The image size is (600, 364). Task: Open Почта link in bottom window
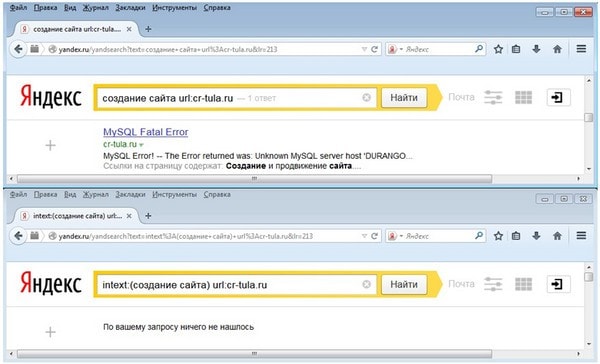click(x=461, y=284)
